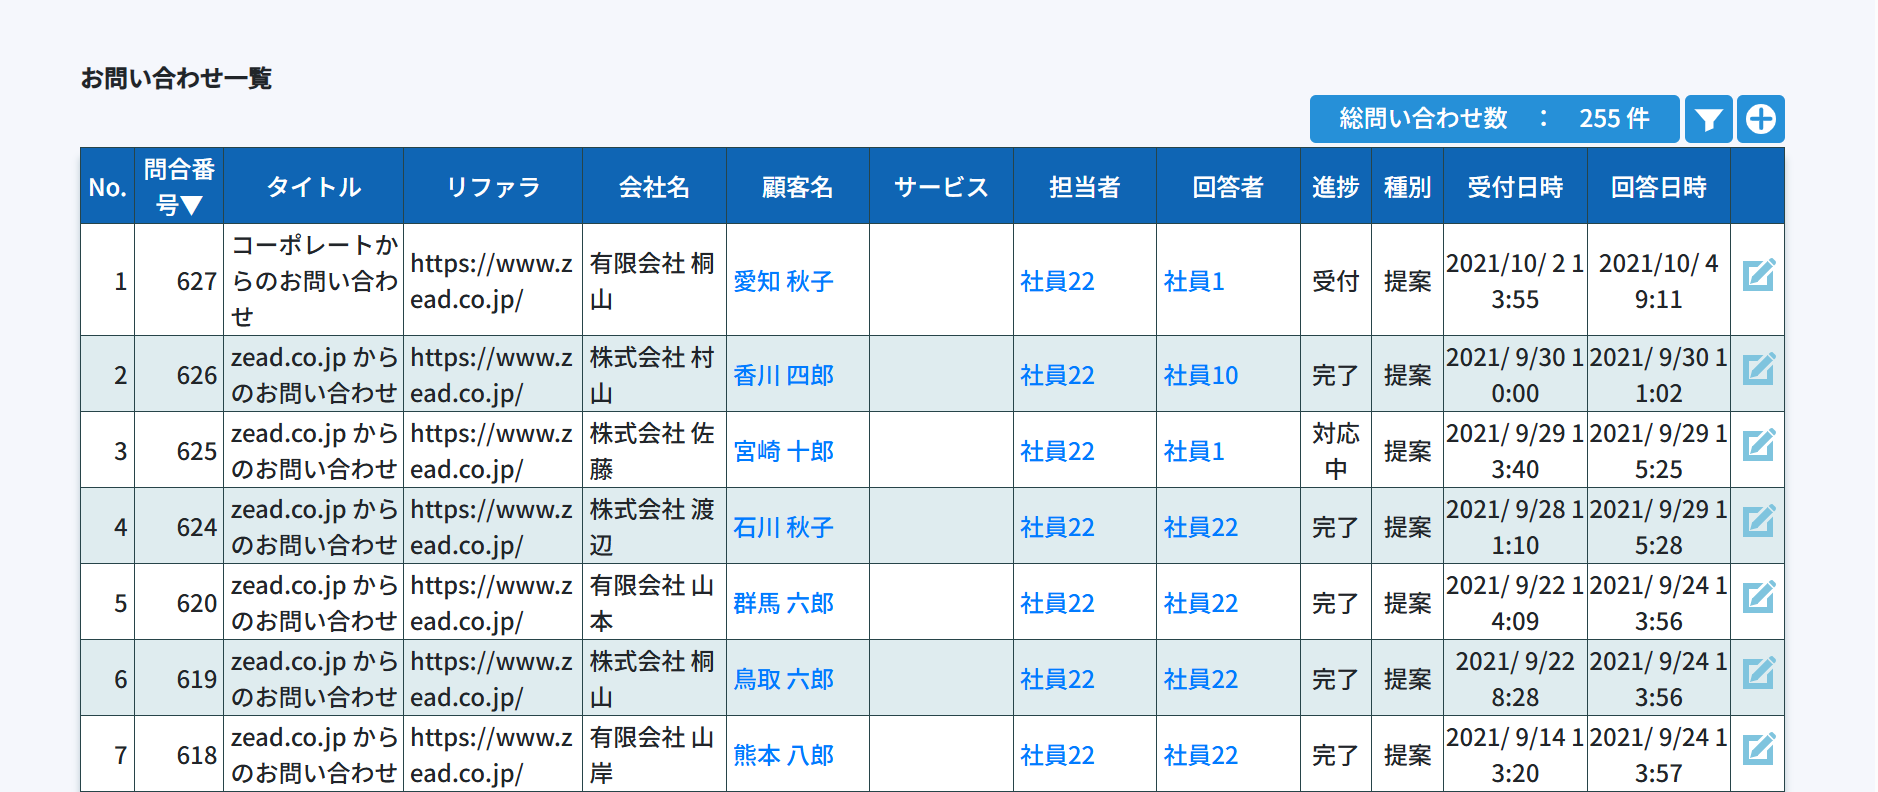Click the 総問い合わせ数 255件 button
The width and height of the screenshot is (1878, 792).
[x=1494, y=120]
